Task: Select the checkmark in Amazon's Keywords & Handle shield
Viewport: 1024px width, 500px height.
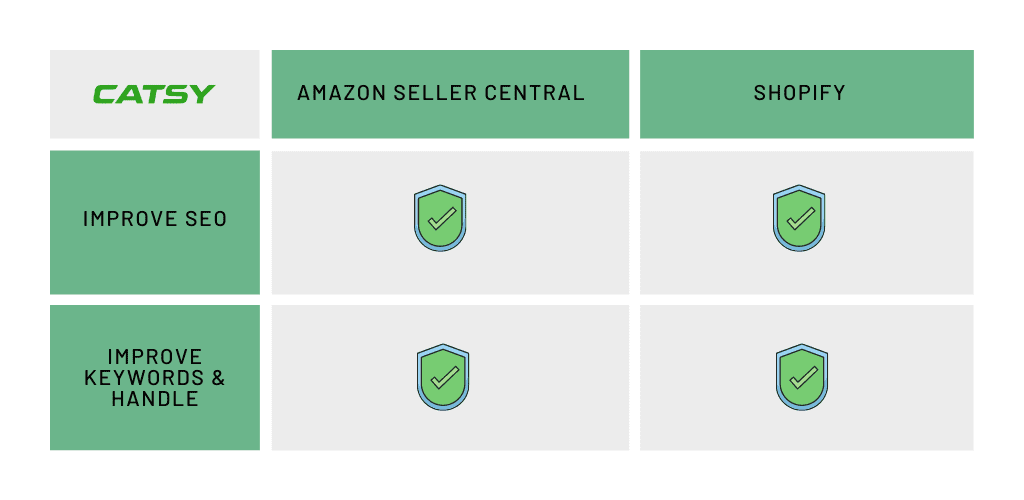Action: 445,377
